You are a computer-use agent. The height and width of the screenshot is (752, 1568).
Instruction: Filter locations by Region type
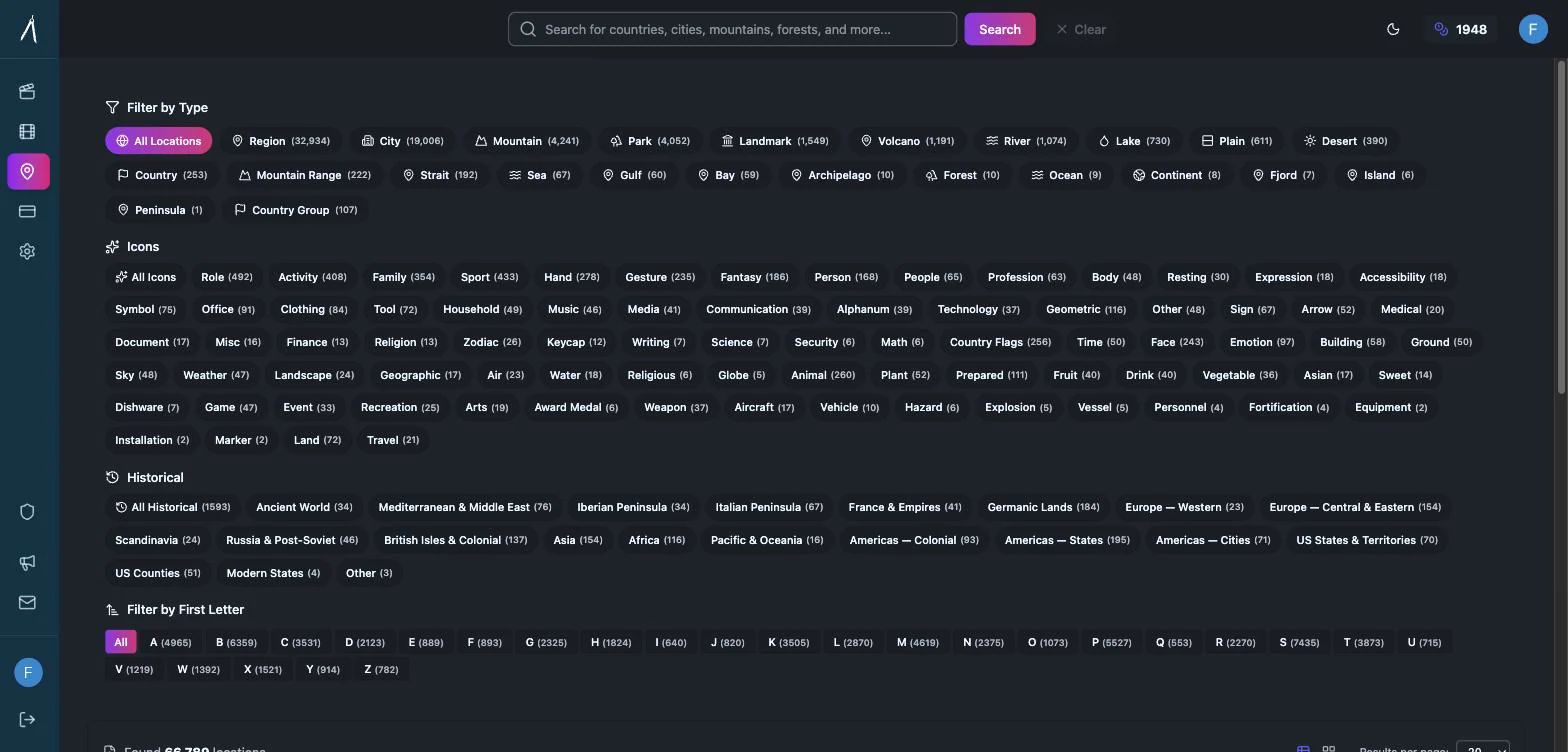coord(280,141)
